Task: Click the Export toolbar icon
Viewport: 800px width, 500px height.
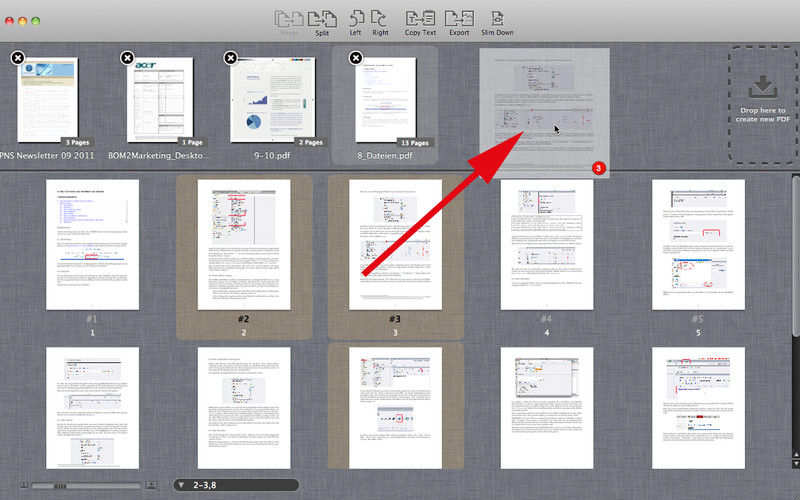Action: (x=459, y=23)
